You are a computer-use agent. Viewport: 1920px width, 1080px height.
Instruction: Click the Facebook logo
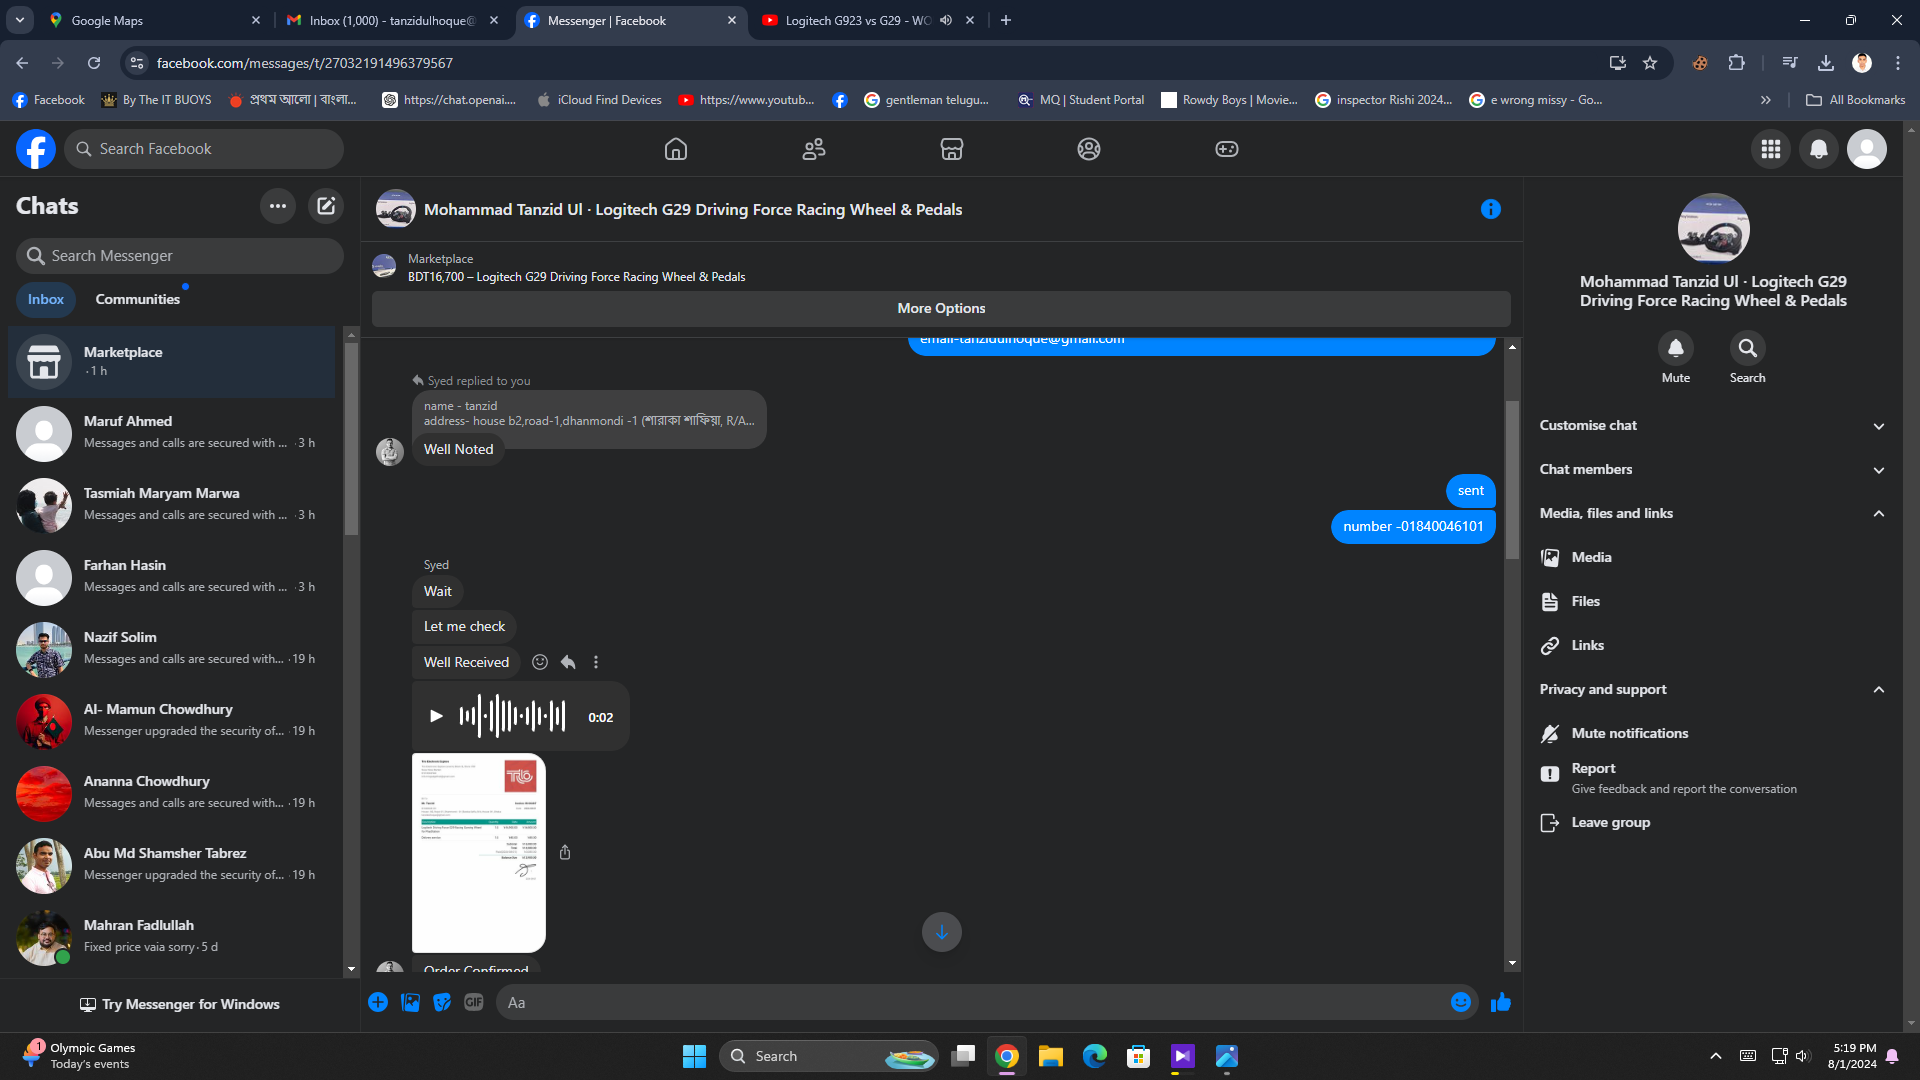pyautogui.click(x=36, y=149)
